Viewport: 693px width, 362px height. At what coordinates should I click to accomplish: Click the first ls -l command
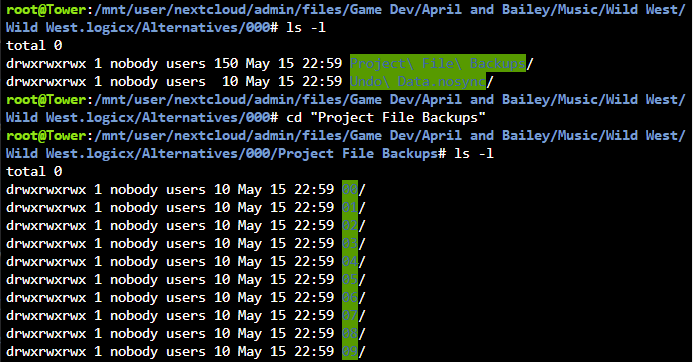click(x=306, y=27)
